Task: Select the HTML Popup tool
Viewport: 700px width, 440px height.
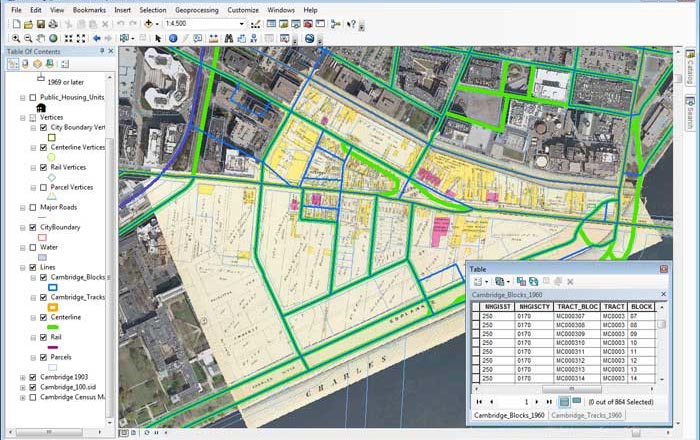Action: point(198,39)
